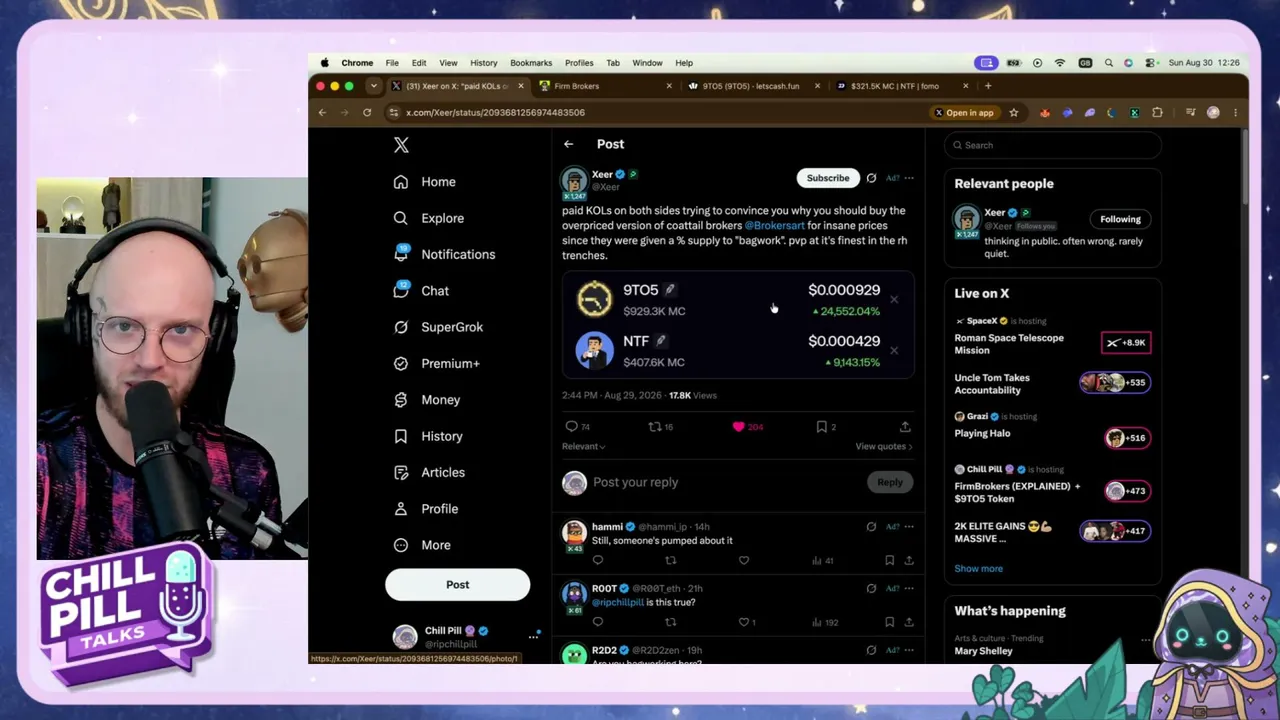Screen dimensions: 1280x720
Task: Click View quotes link
Action: point(884,447)
